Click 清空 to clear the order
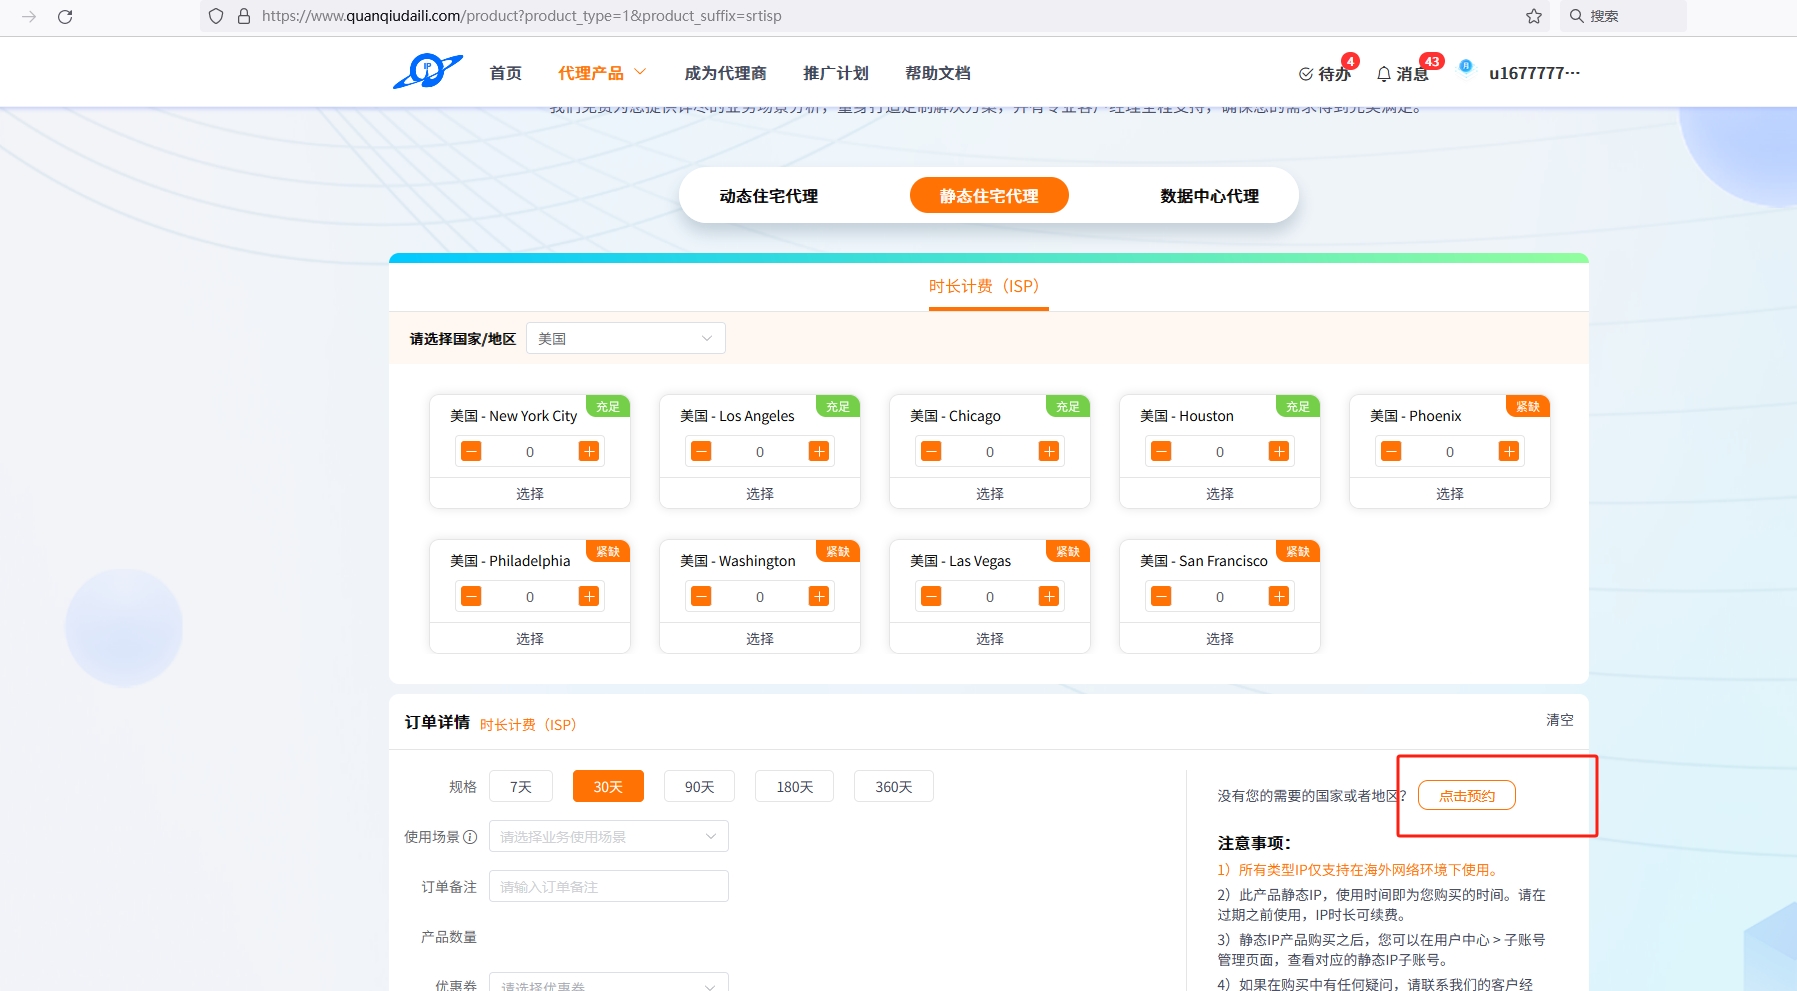 click(1559, 720)
